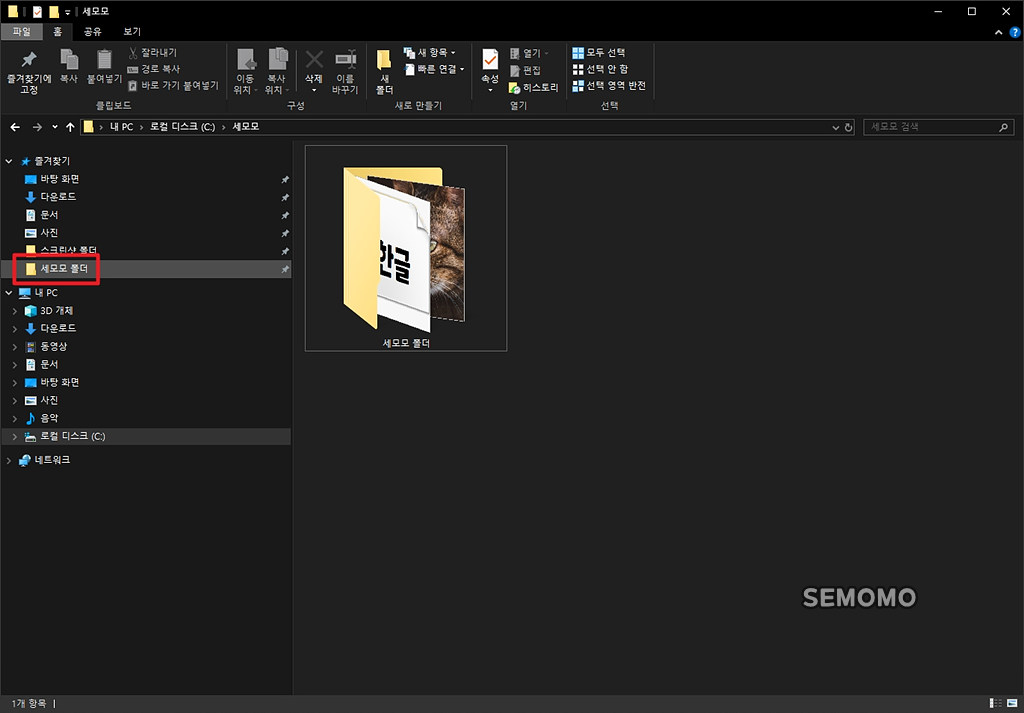
Task: Choose 선택 안 함 (Select none)
Action: (x=600, y=69)
